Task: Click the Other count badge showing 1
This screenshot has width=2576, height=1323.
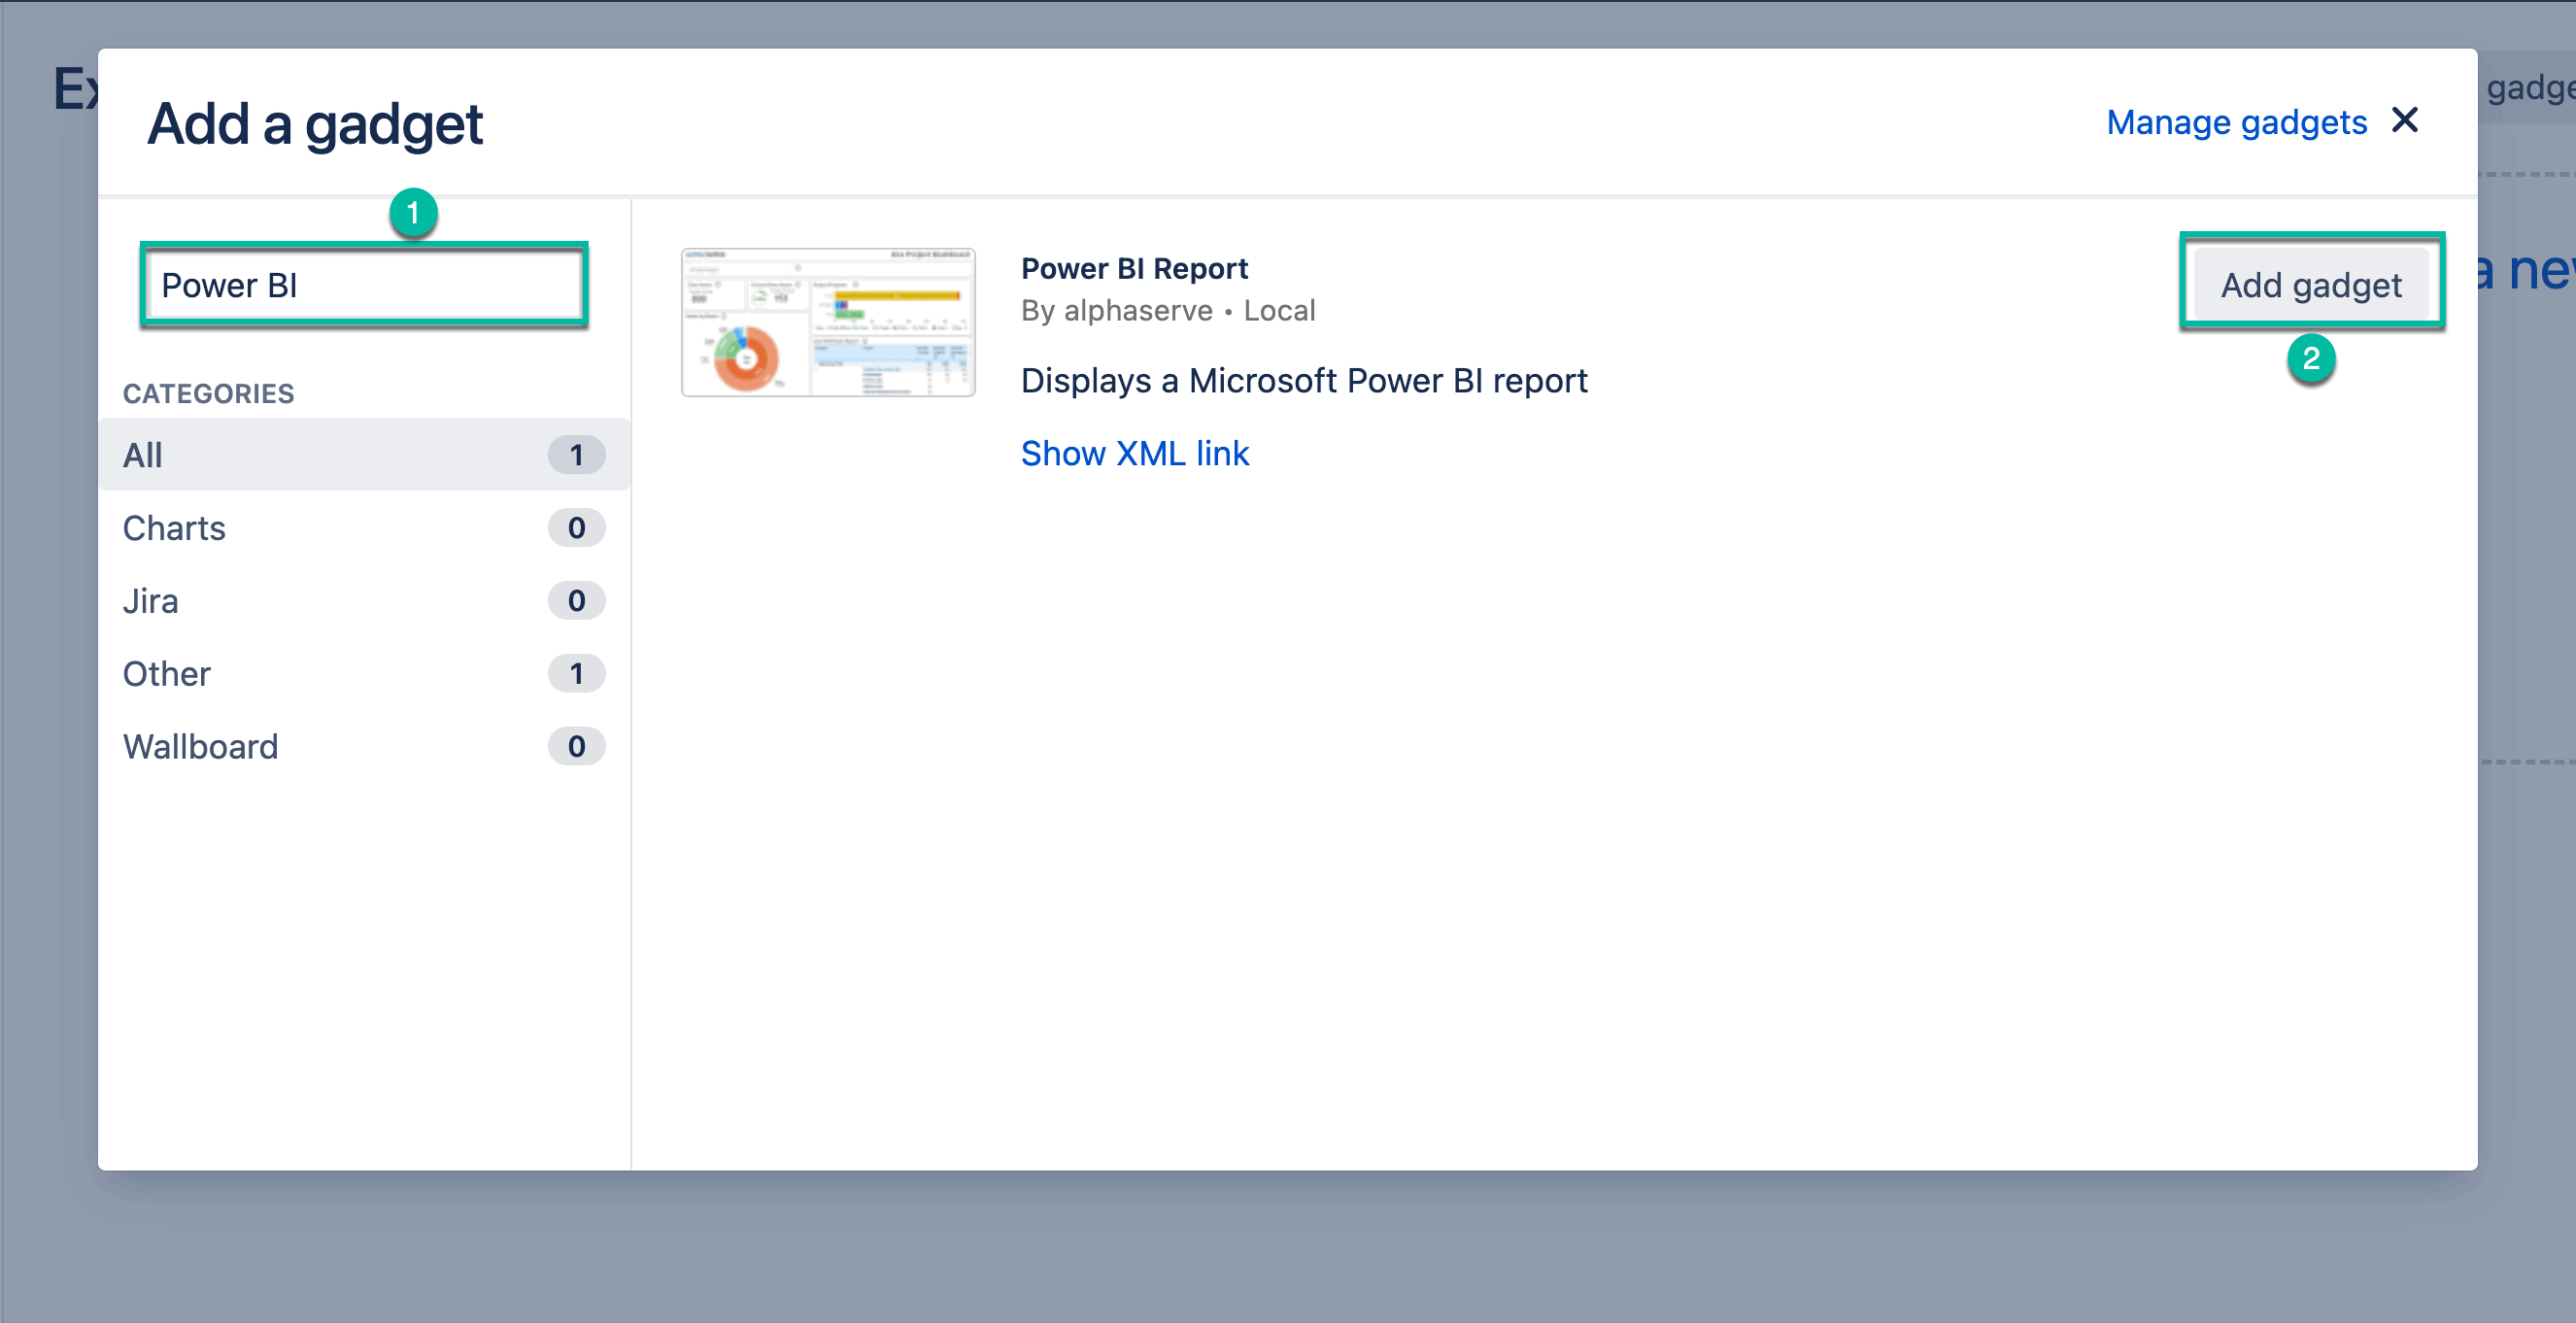Action: [x=576, y=674]
